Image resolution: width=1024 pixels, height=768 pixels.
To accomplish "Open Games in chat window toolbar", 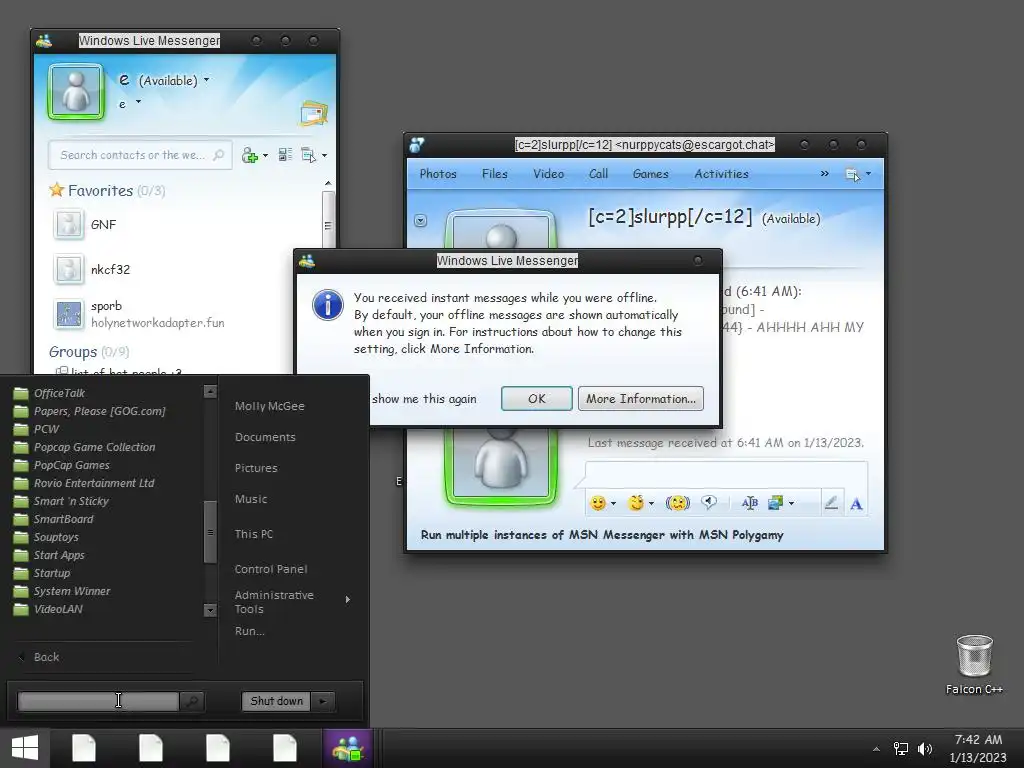I will click(650, 174).
